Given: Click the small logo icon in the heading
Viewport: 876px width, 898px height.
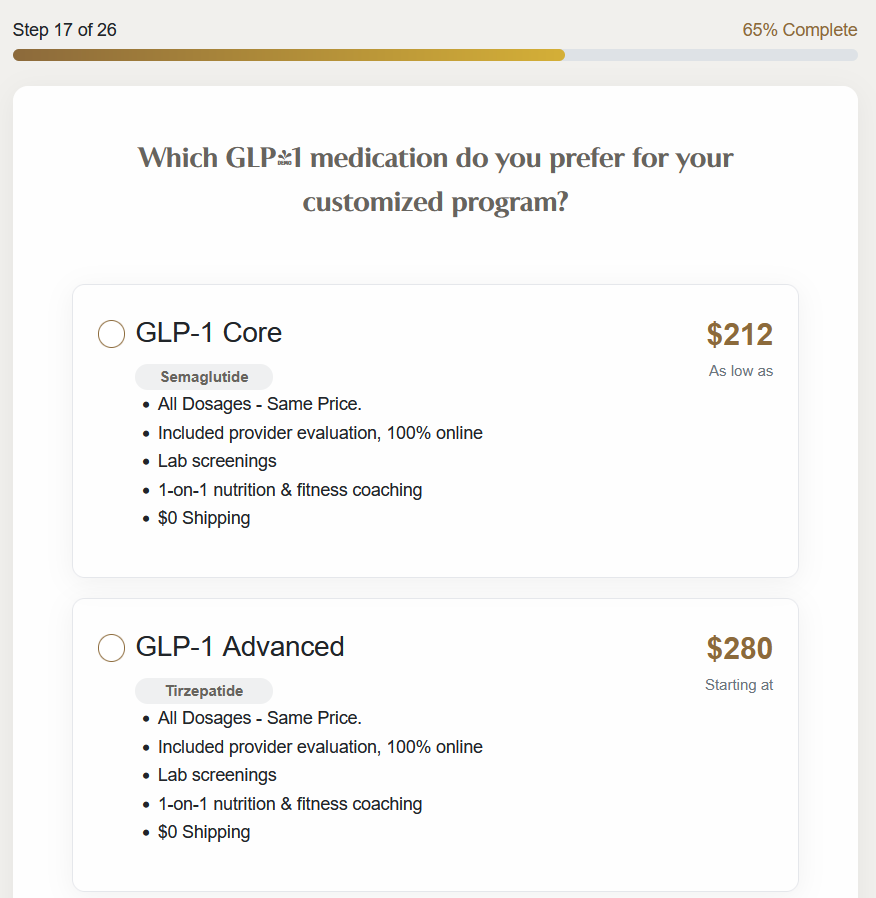Looking at the screenshot, I should click(285, 158).
